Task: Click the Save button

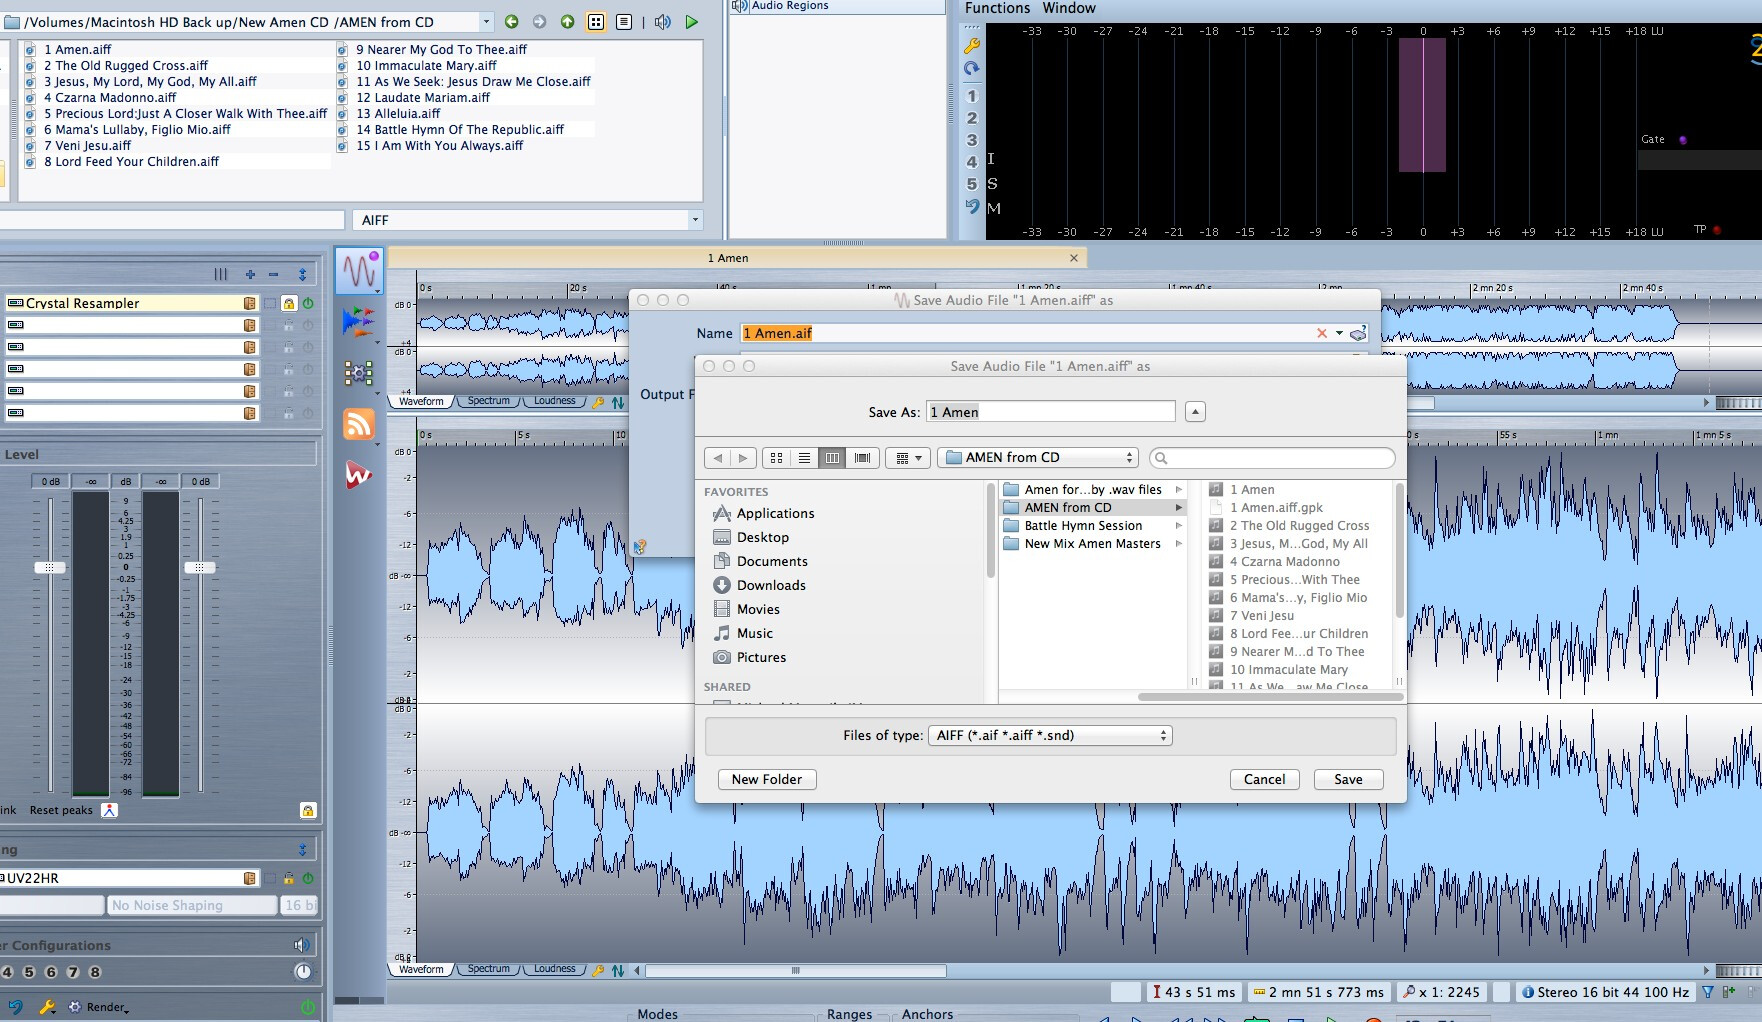Action: point(1347,779)
